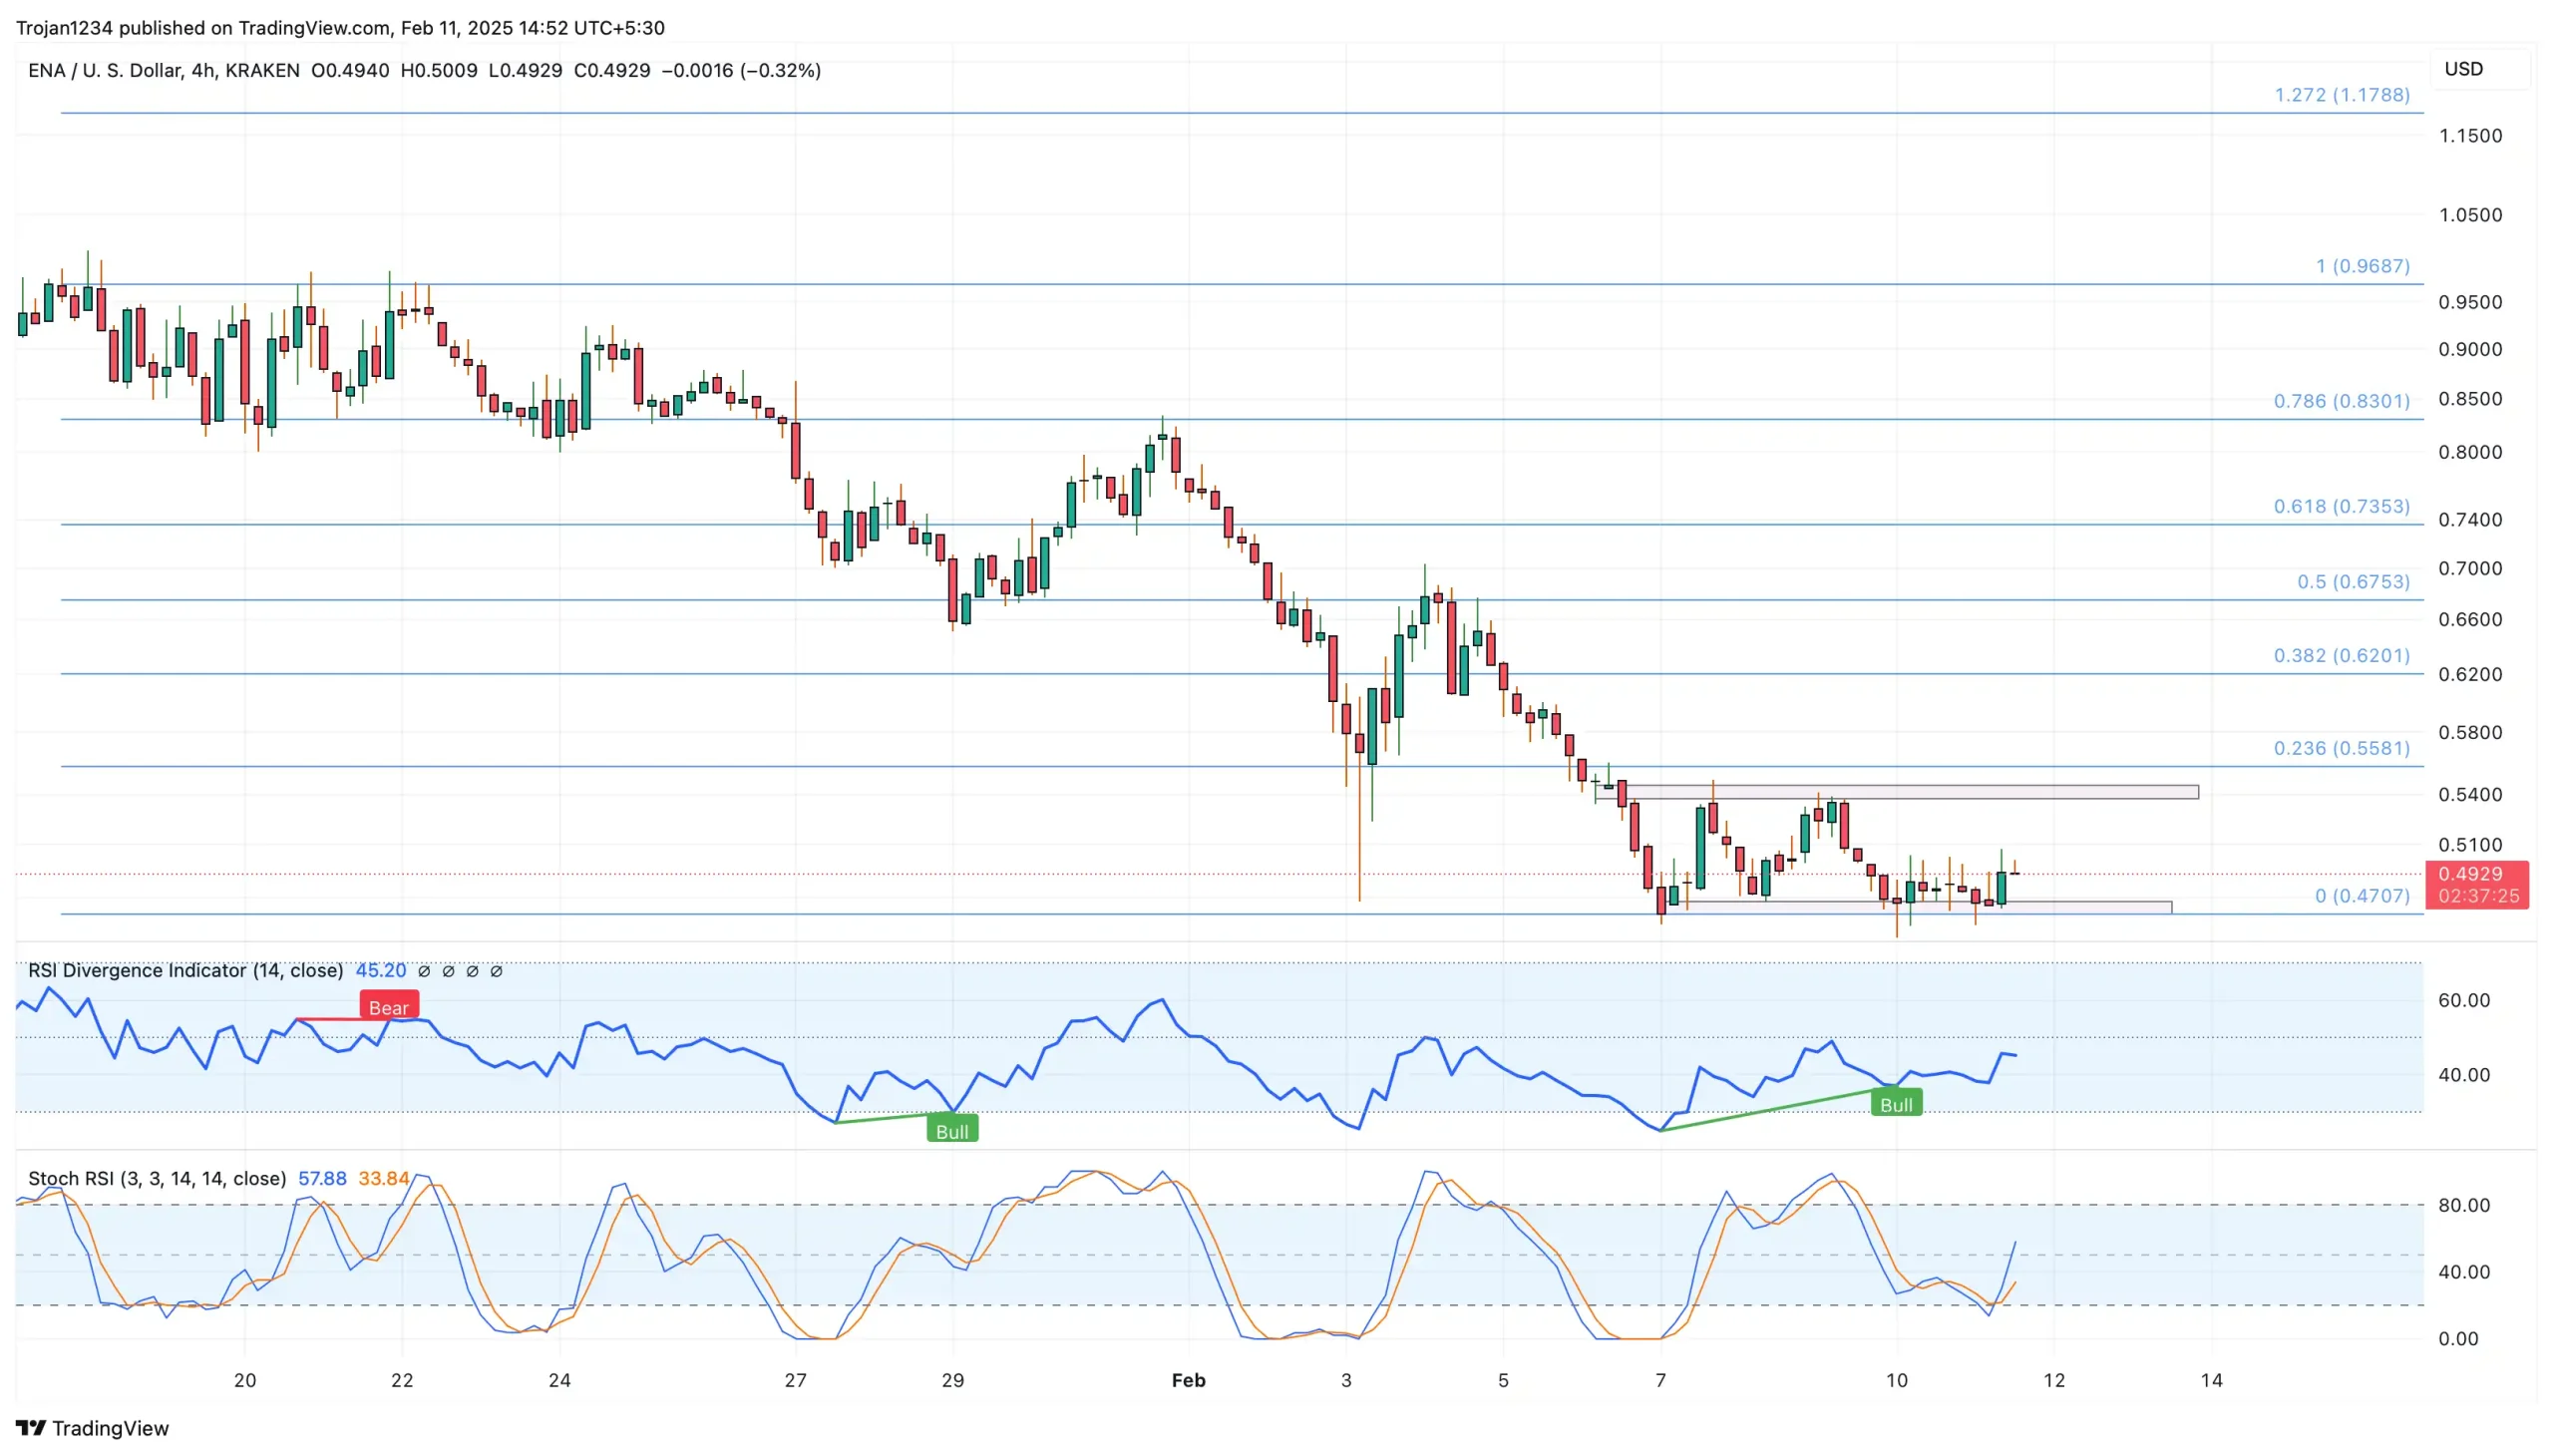This screenshot has height=1456, width=2553.
Task: Click the Bull label near Jan 29
Action: pyautogui.click(x=951, y=1131)
